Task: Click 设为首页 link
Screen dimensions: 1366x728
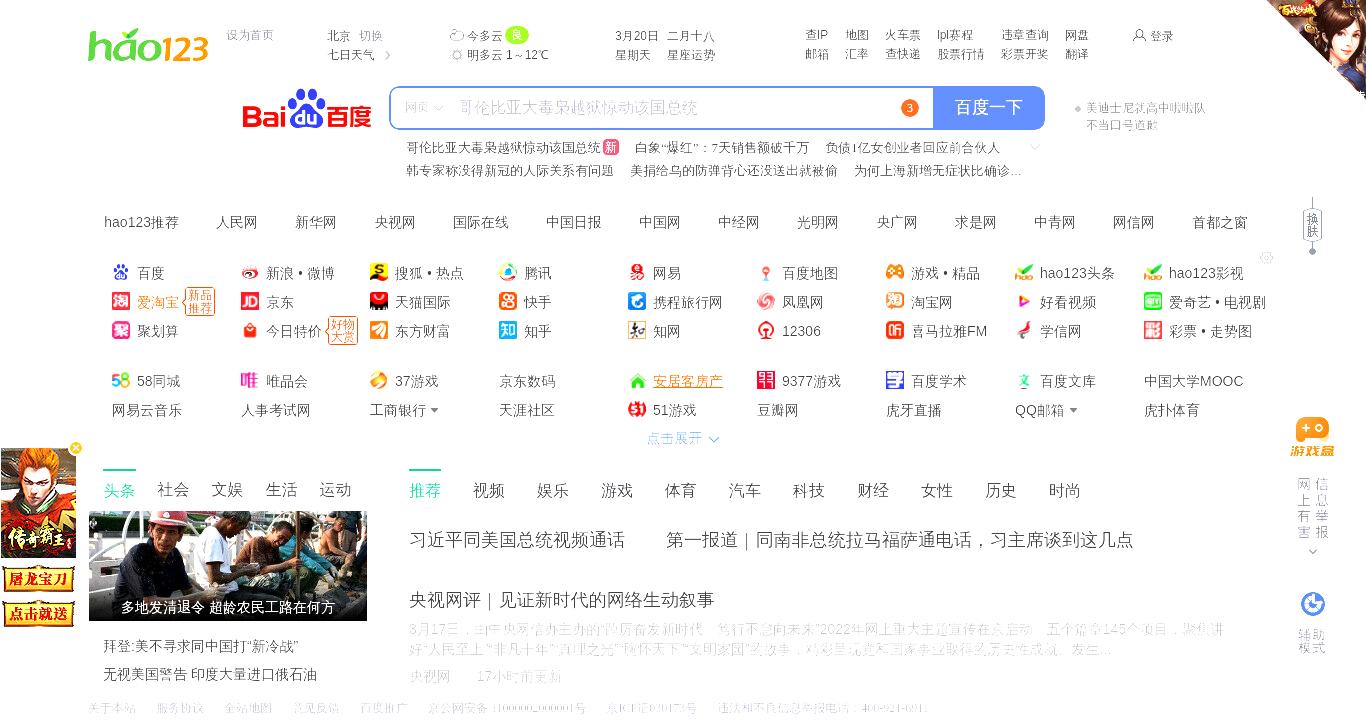Action: [x=250, y=35]
